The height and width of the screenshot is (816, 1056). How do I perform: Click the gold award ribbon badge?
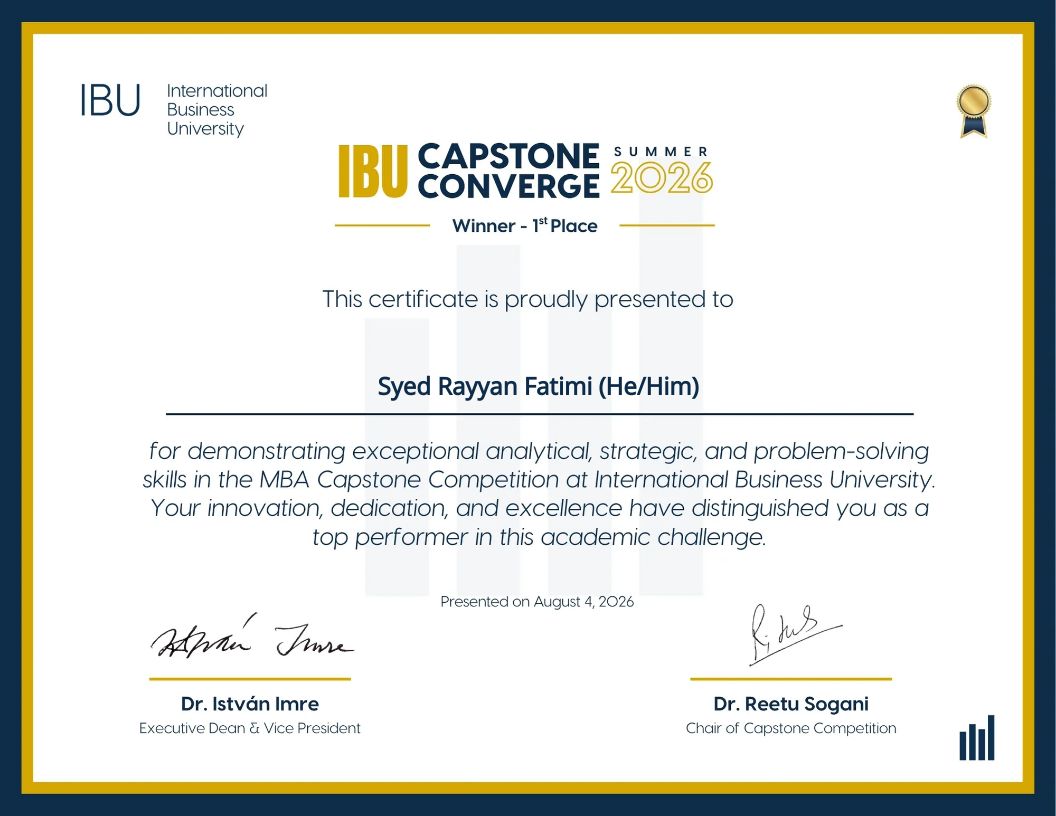coord(974,111)
